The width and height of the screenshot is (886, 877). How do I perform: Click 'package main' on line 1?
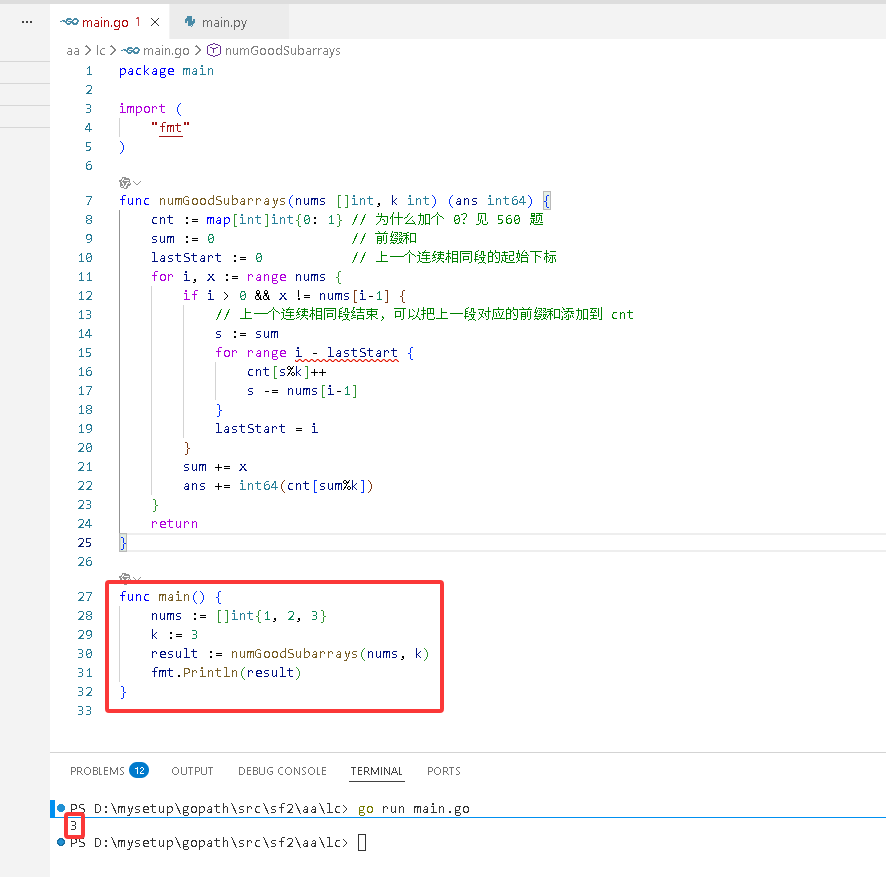coord(166,71)
